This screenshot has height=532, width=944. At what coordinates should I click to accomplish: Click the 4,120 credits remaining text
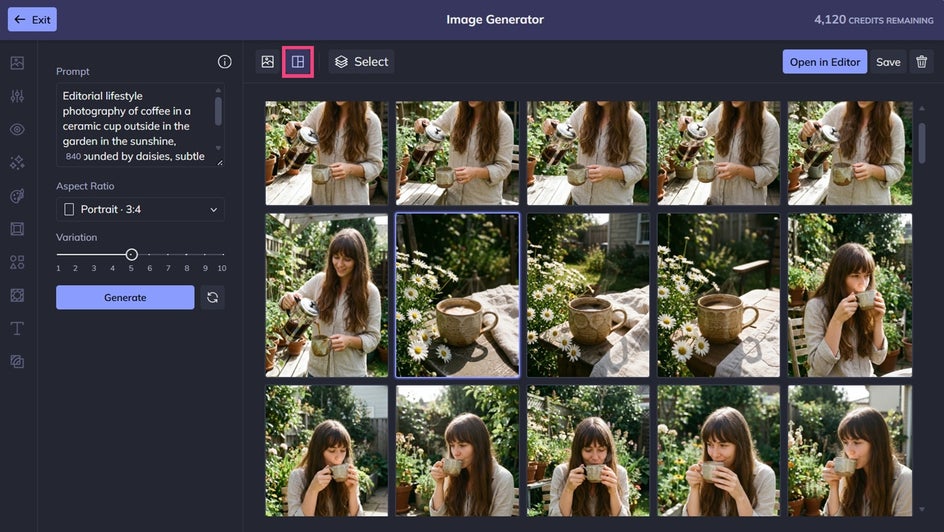(x=874, y=20)
